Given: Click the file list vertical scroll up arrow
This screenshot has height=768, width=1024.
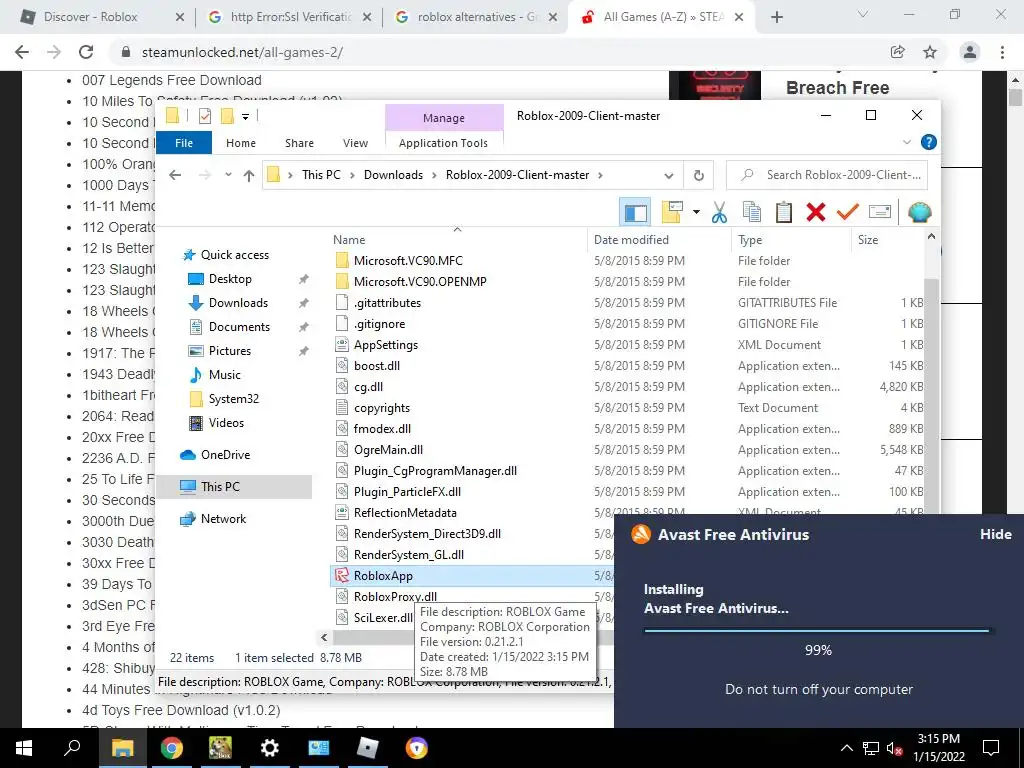Looking at the screenshot, I should click(x=931, y=236).
